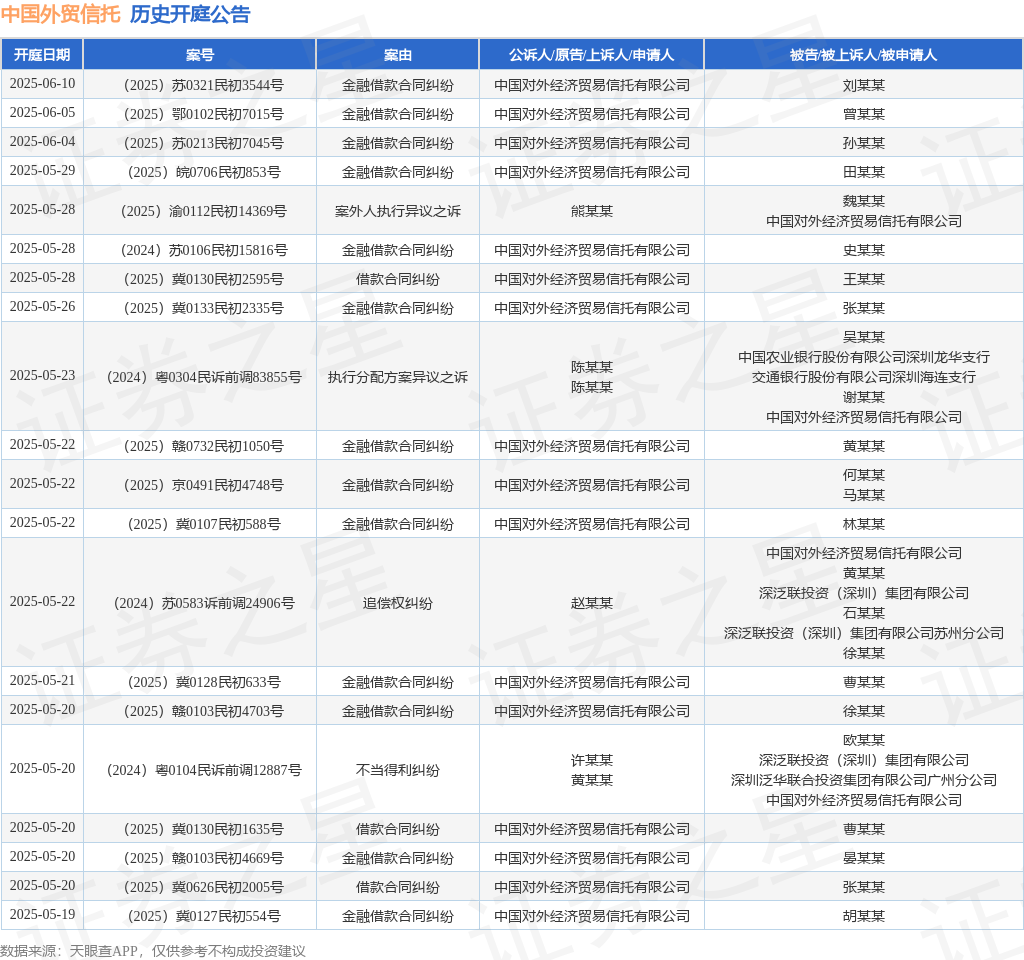Screen dimensions: 1024x960
Task: Click defendant name 何某某
Action: [x=863, y=475]
